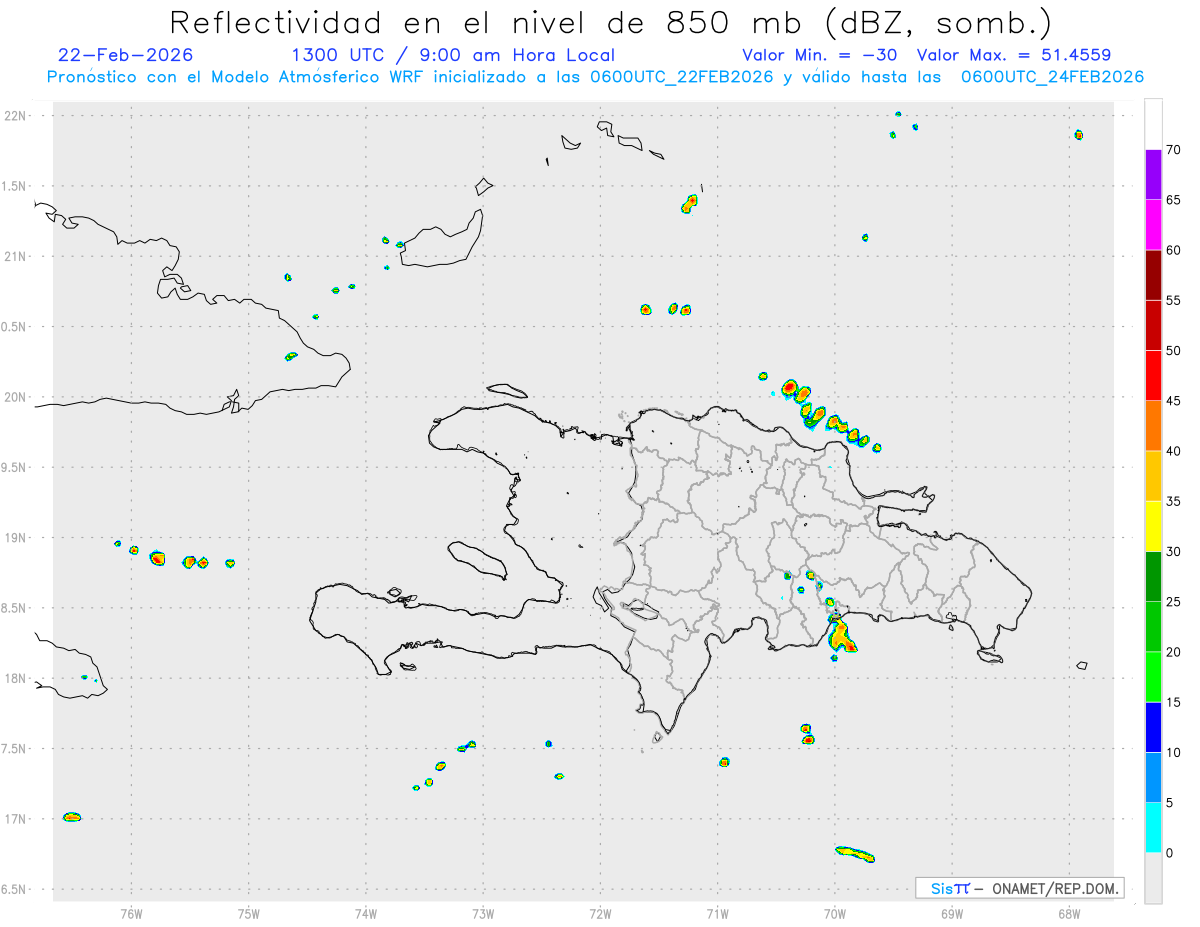The width and height of the screenshot is (1200, 927).
Task: Select the yellow 30–35 dBZ colorbar segment
Action: pos(1153,526)
